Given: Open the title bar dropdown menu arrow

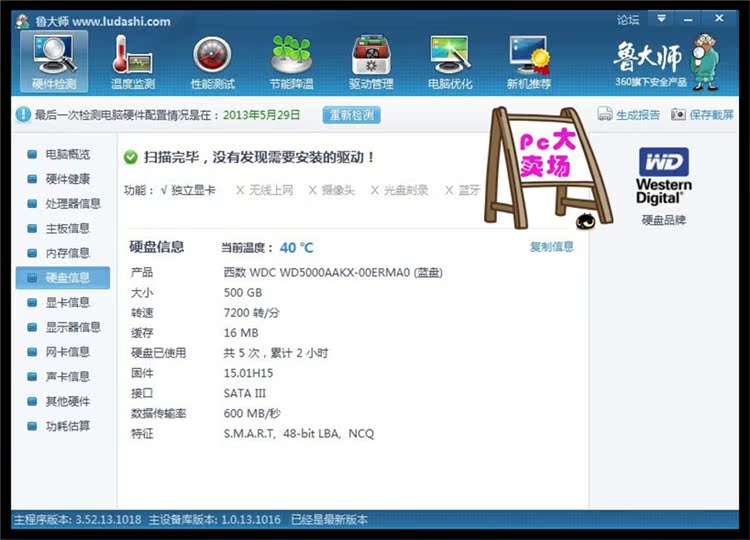Looking at the screenshot, I should tap(661, 19).
